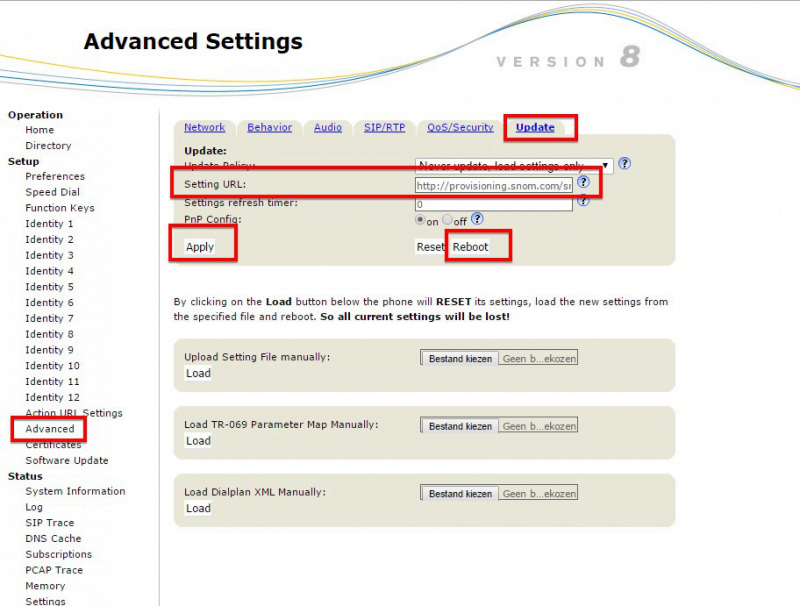Viewport: 800px width, 606px height.
Task: Open Advanced in the sidebar
Action: pyautogui.click(x=49, y=429)
